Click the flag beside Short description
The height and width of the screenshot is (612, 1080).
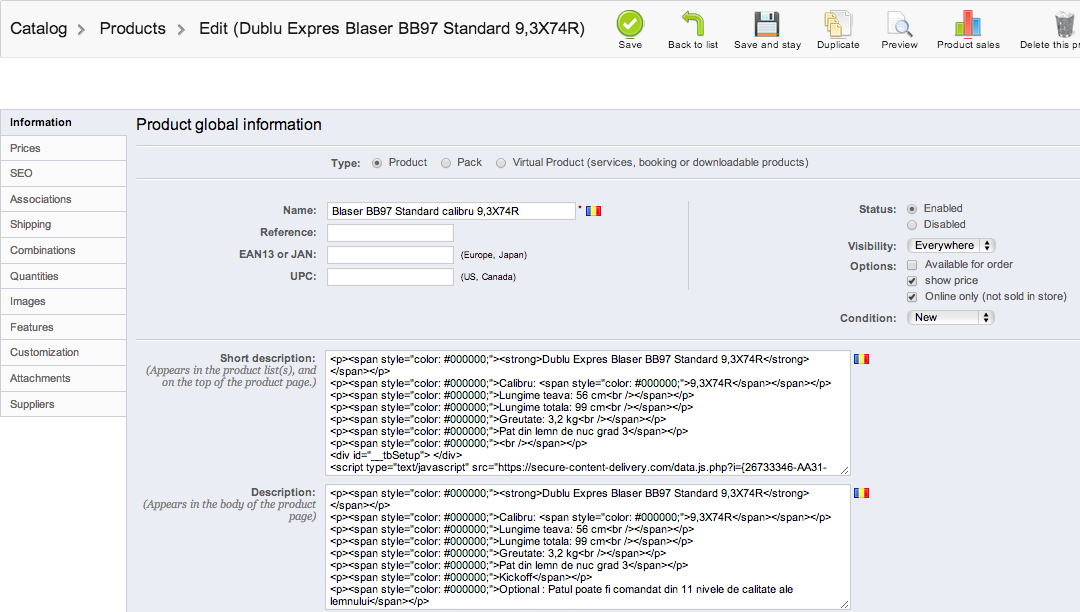click(x=861, y=359)
